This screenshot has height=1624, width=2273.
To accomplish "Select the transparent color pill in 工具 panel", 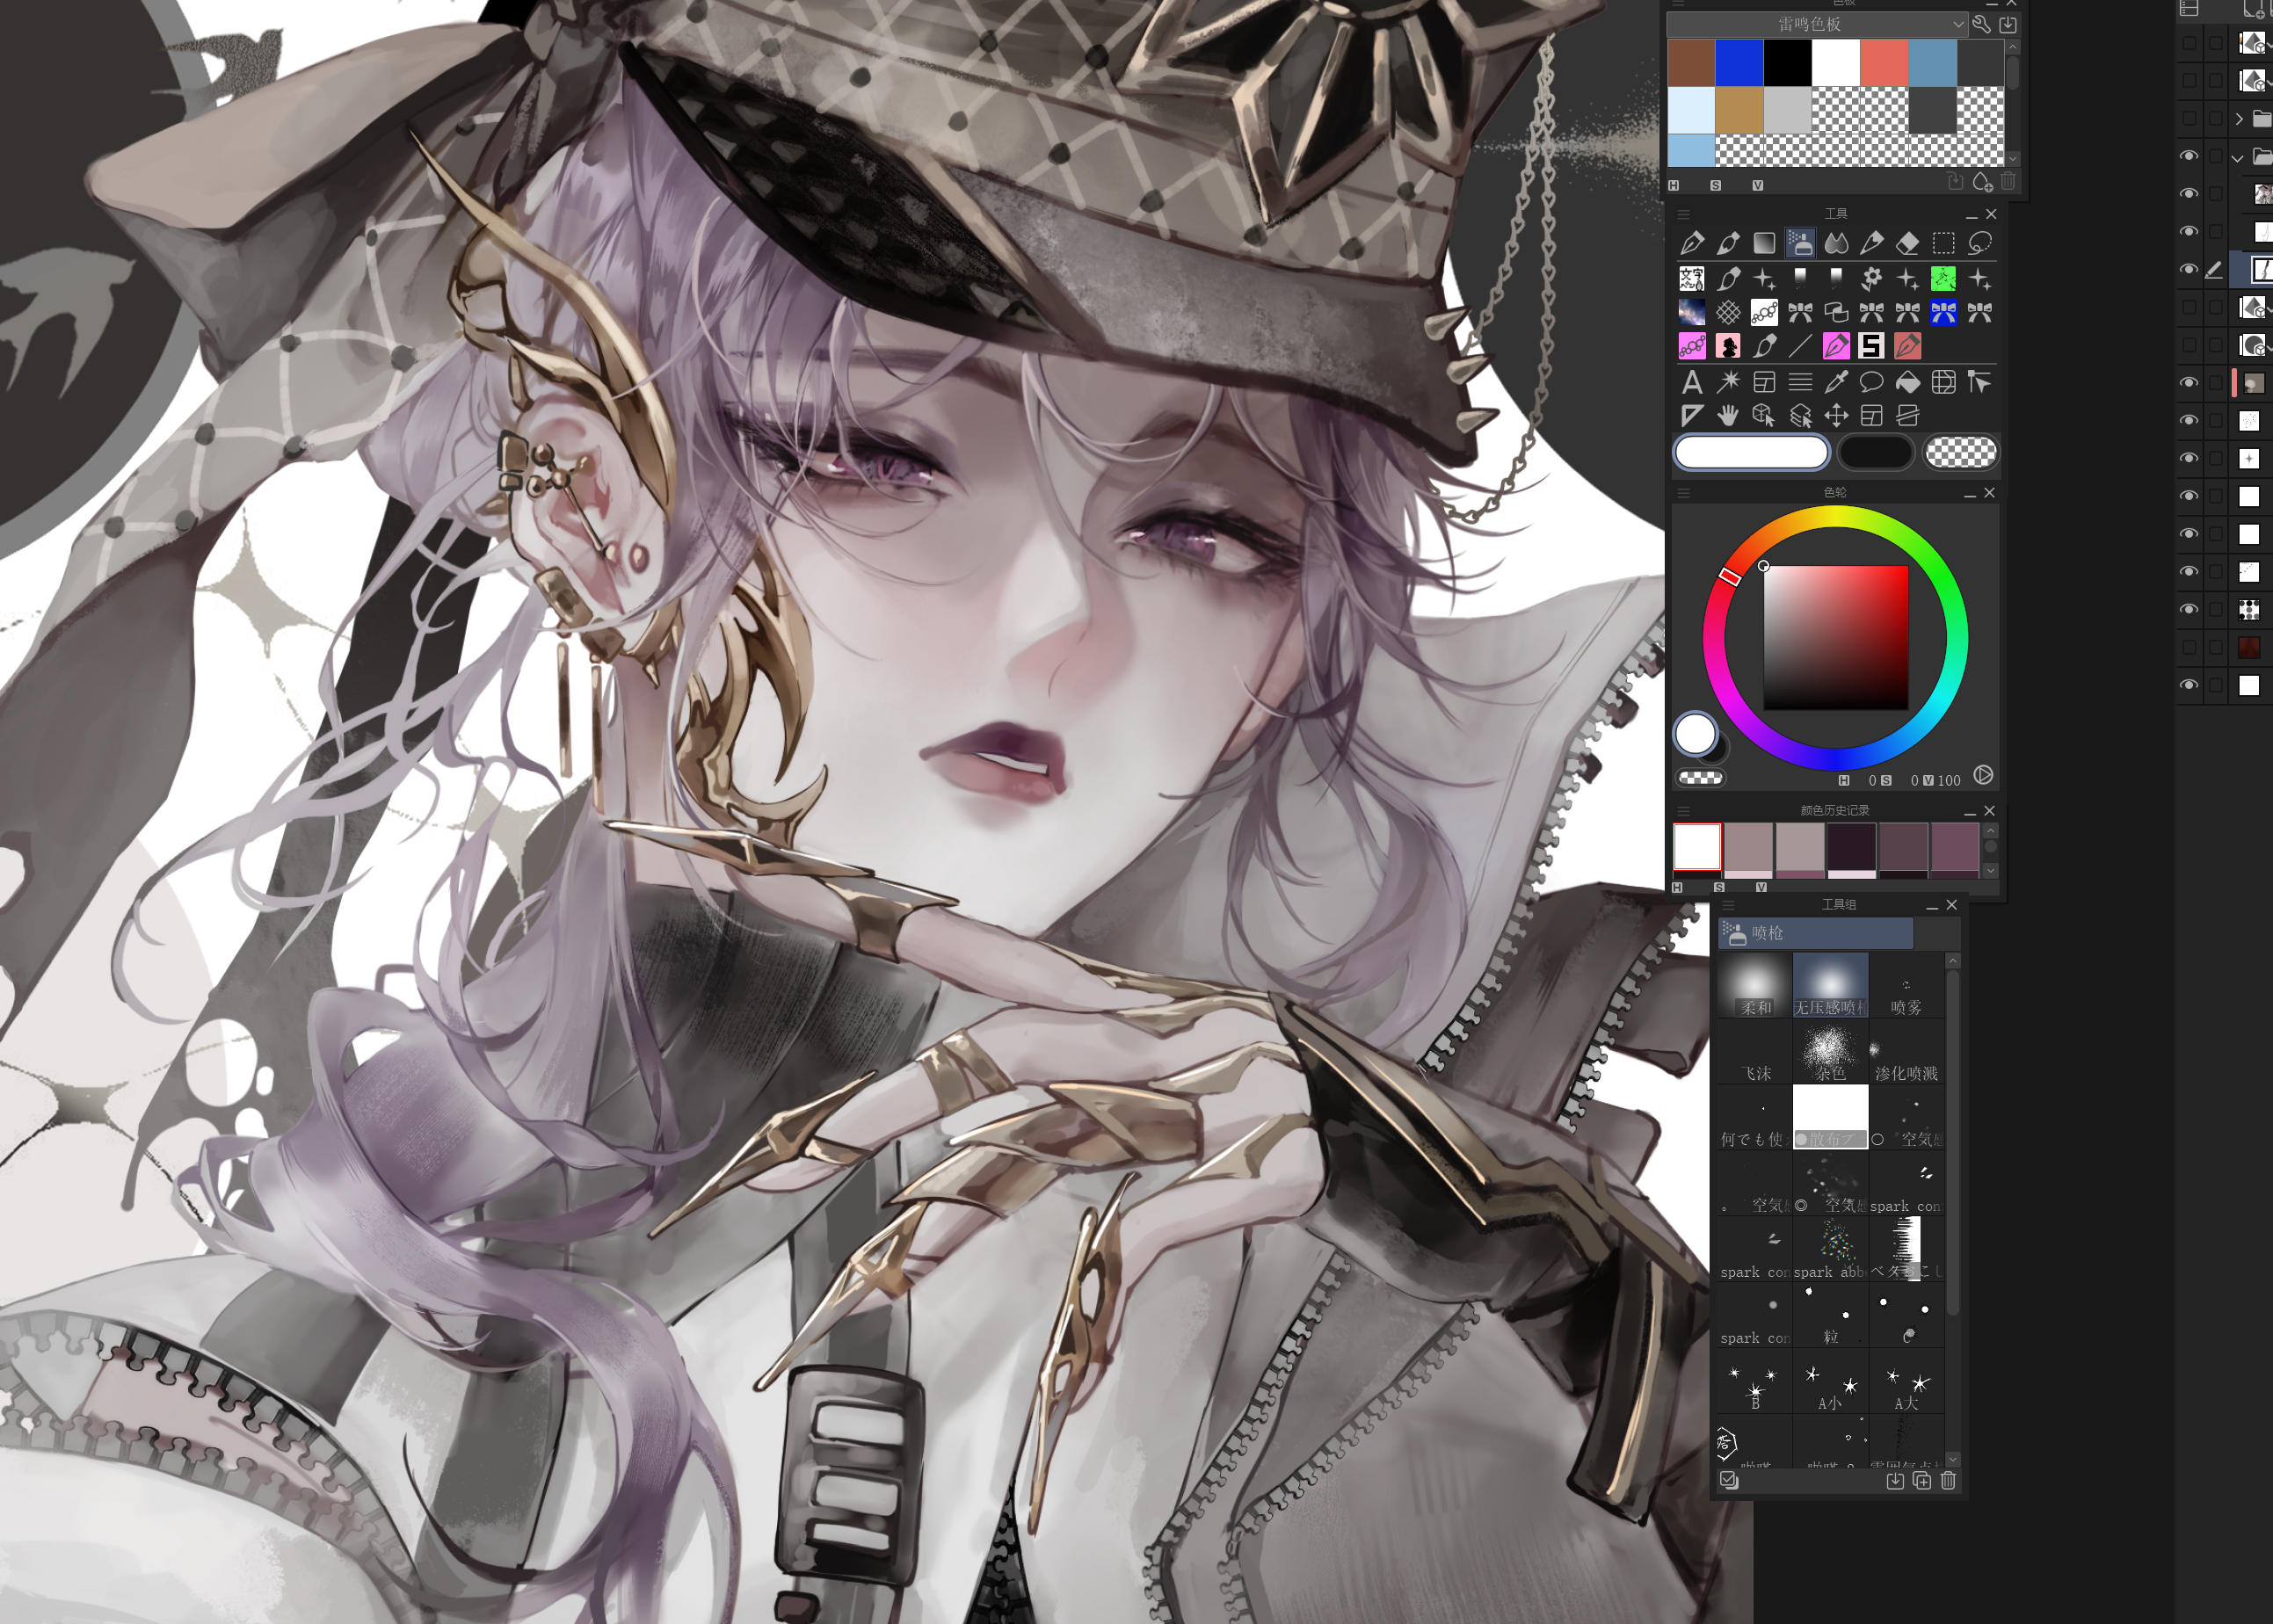I will (1961, 452).
